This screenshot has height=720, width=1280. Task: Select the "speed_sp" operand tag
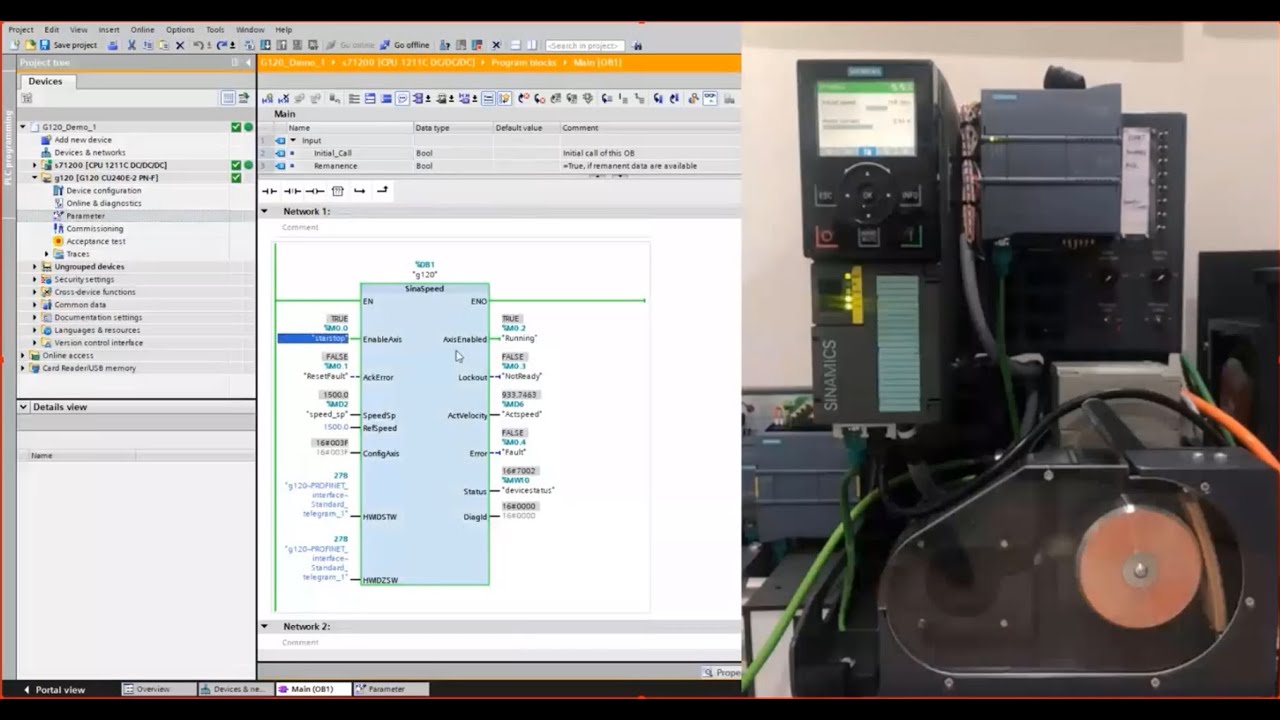(328, 414)
